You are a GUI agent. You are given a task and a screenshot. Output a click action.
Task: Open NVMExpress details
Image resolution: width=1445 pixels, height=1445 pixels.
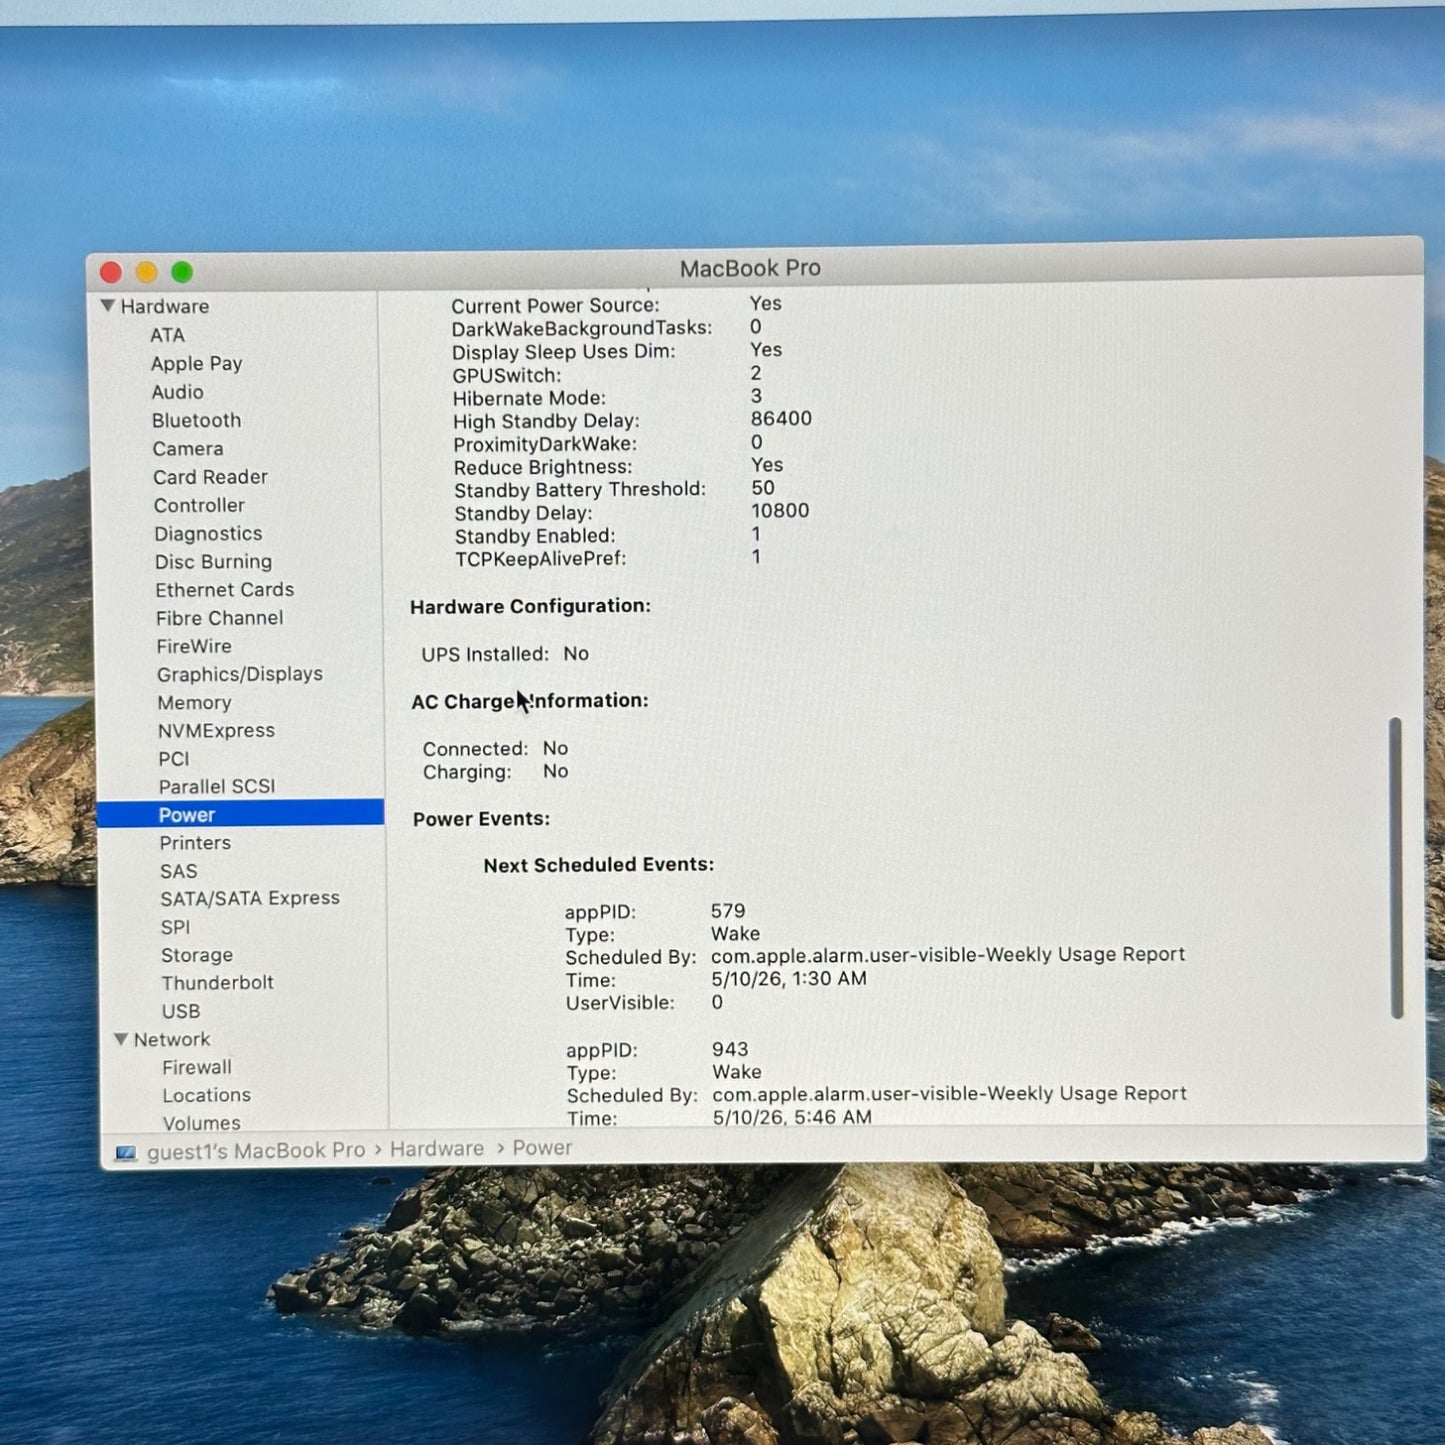tap(216, 731)
